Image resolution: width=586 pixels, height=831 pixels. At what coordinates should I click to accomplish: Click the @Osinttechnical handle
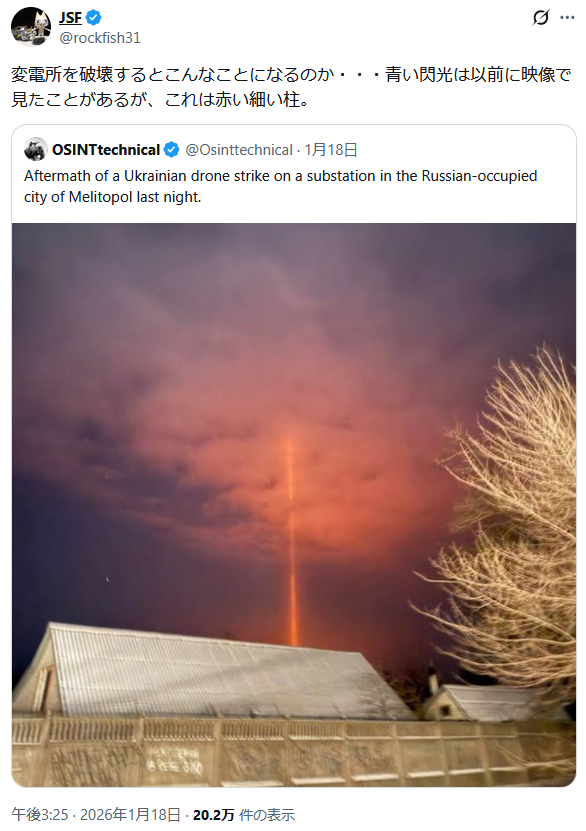[239, 150]
